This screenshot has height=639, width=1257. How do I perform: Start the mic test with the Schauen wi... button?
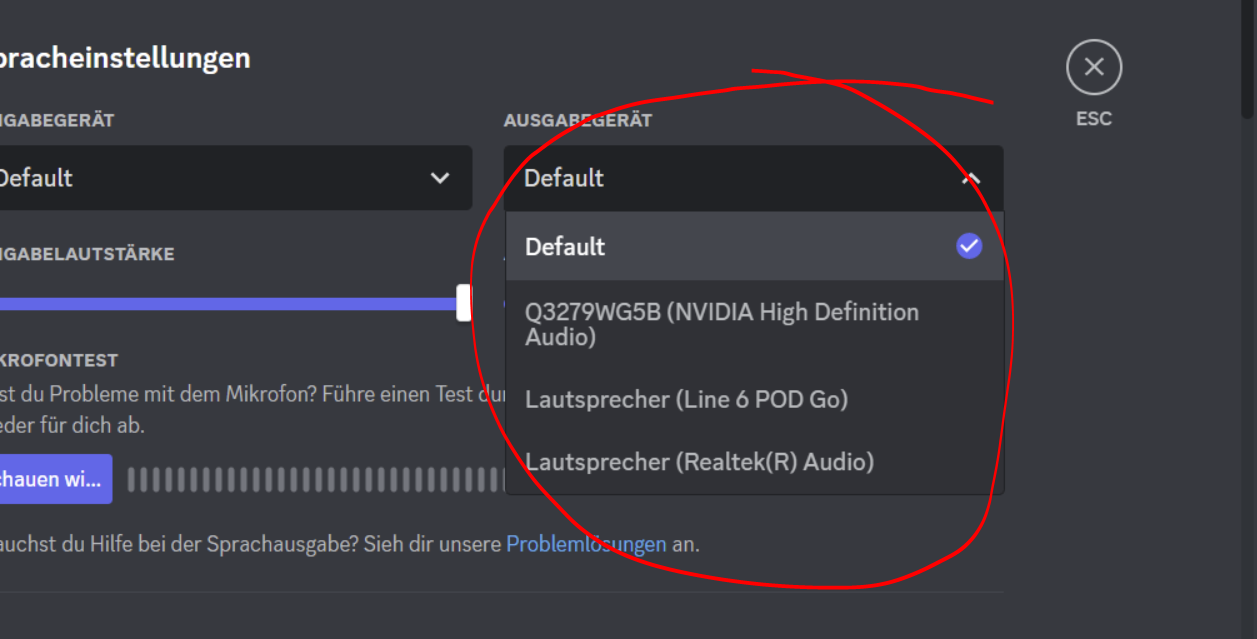tap(56, 479)
